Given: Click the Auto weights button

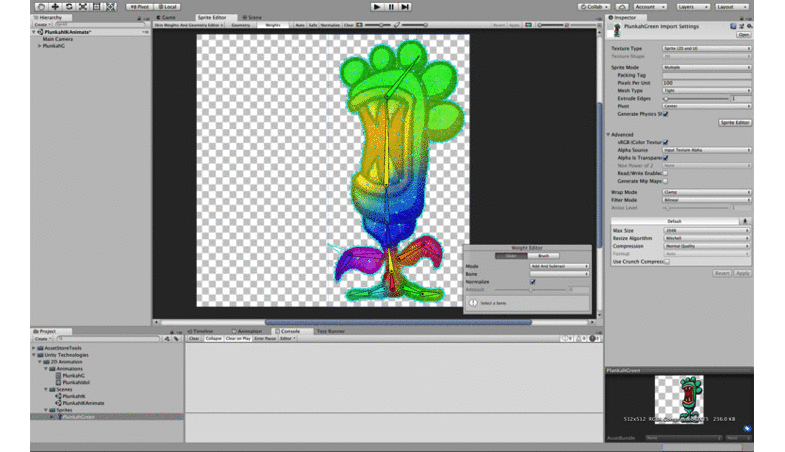Looking at the screenshot, I should (x=299, y=25).
